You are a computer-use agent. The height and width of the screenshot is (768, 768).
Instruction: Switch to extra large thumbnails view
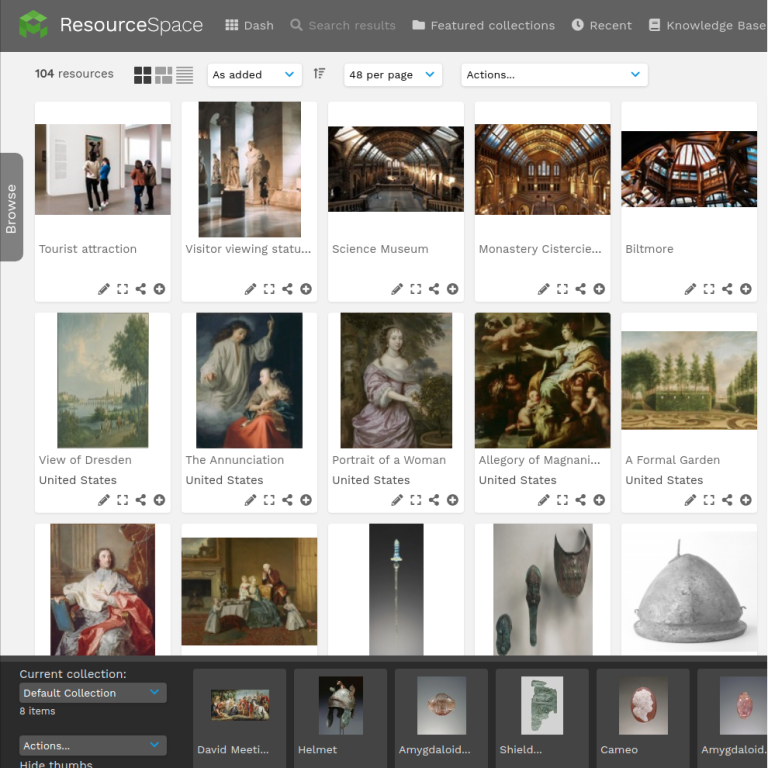pyautogui.click(x=164, y=75)
